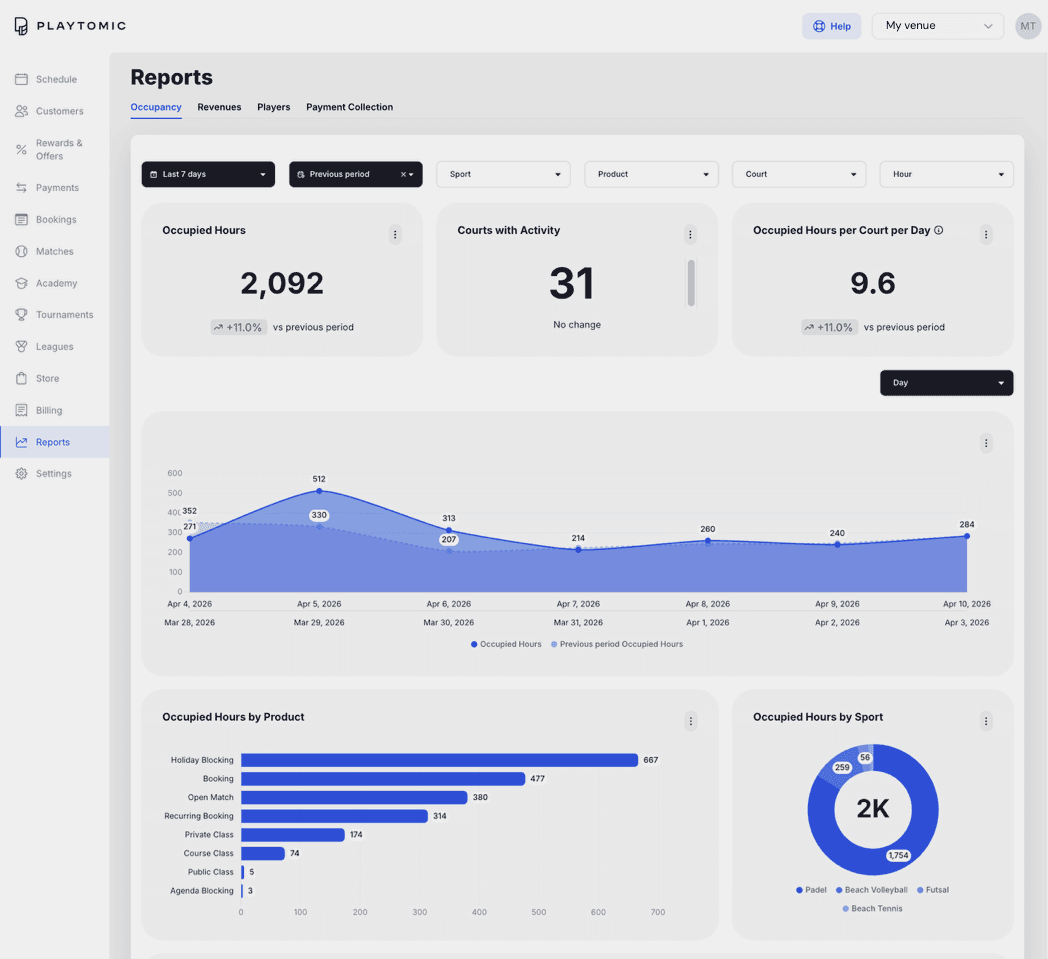1048x959 pixels.
Task: Click the Store shopping bag icon
Action: (x=21, y=378)
